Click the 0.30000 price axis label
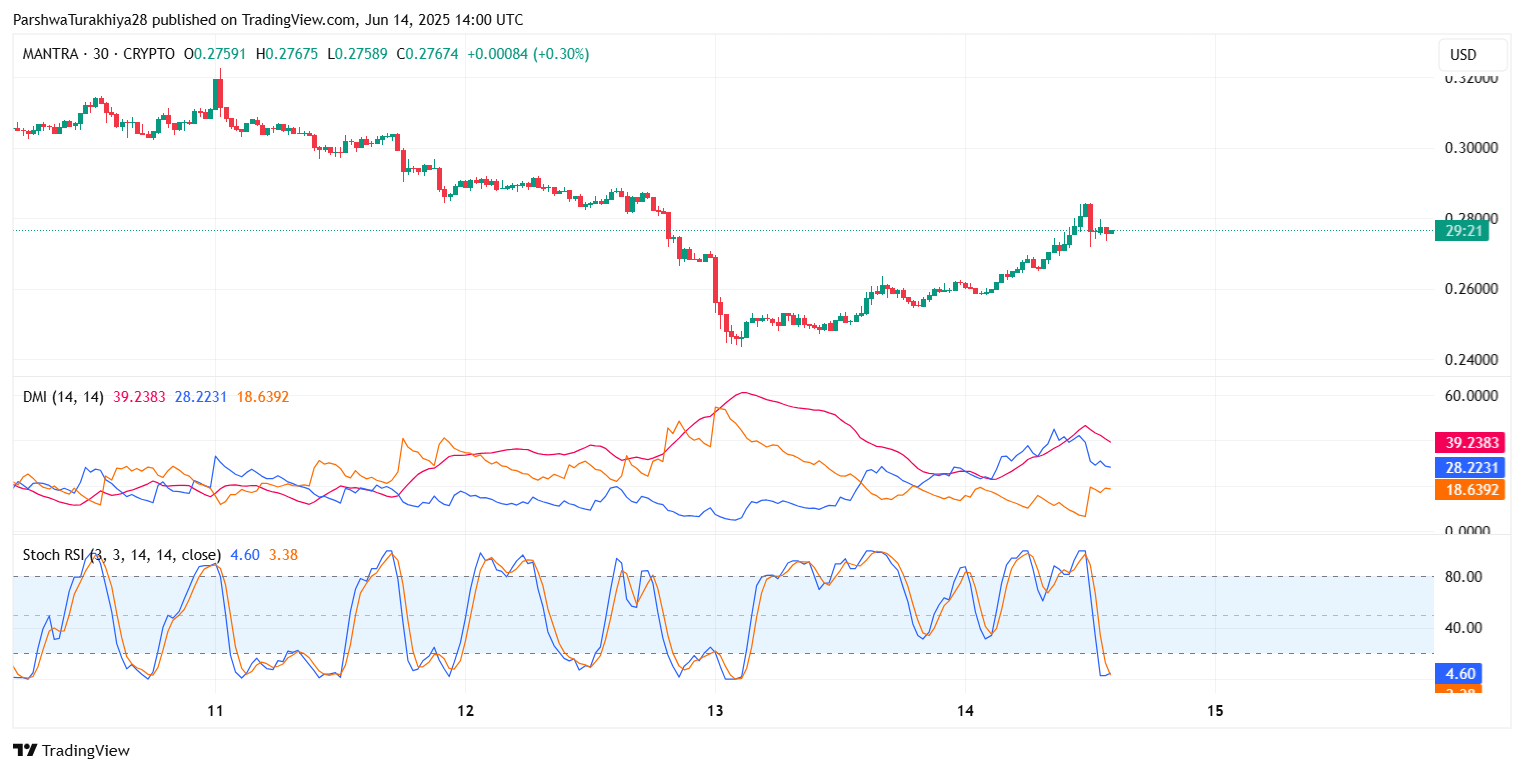The width and height of the screenshot is (1524, 772). pos(1472,148)
